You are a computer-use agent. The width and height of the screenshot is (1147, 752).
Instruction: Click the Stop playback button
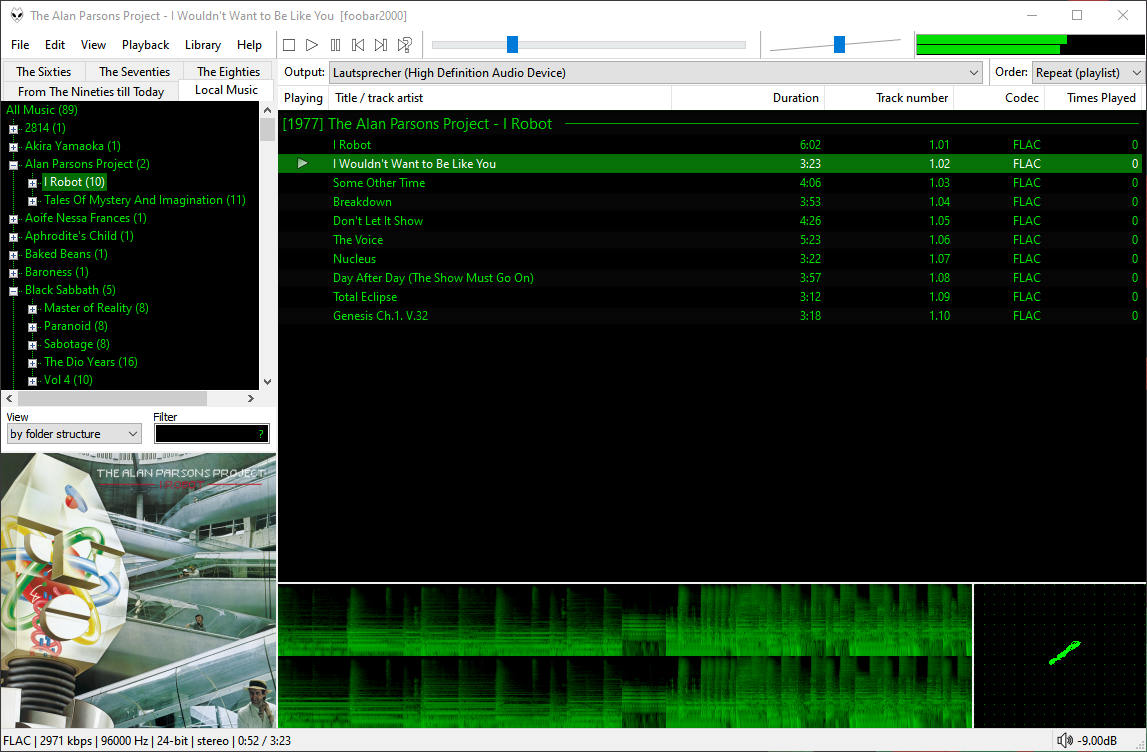[289, 45]
